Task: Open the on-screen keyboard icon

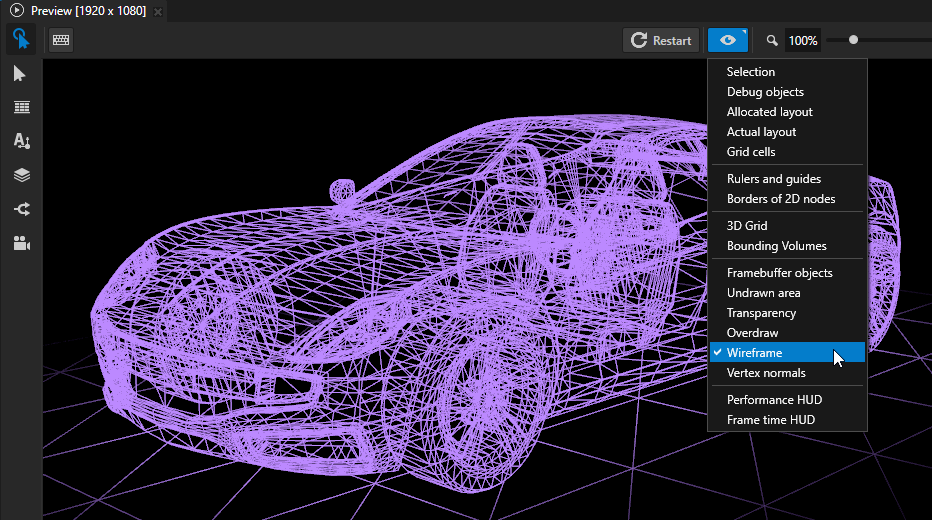Action: tap(61, 40)
